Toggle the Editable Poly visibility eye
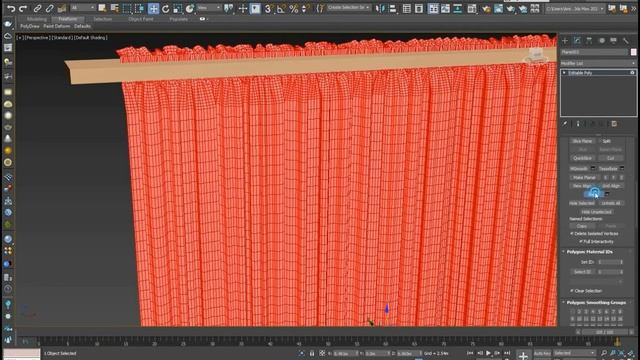The image size is (640, 360). [632, 73]
